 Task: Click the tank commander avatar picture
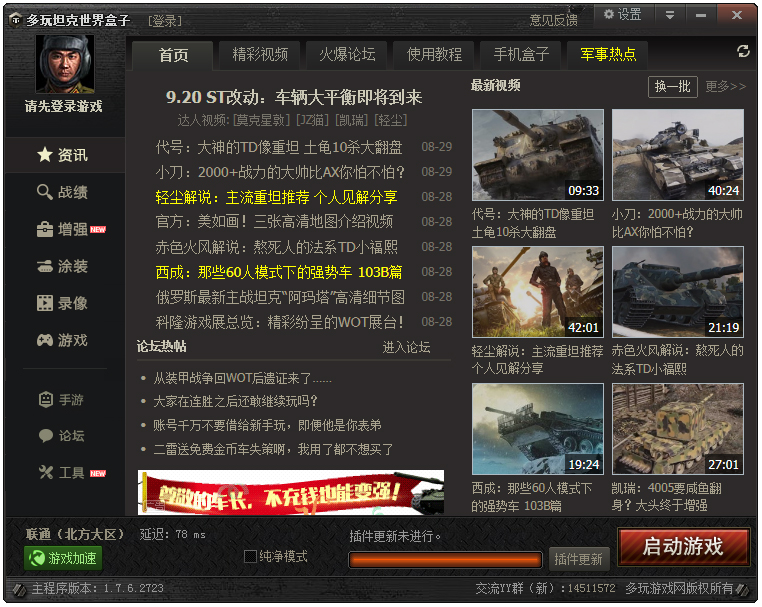[65, 64]
